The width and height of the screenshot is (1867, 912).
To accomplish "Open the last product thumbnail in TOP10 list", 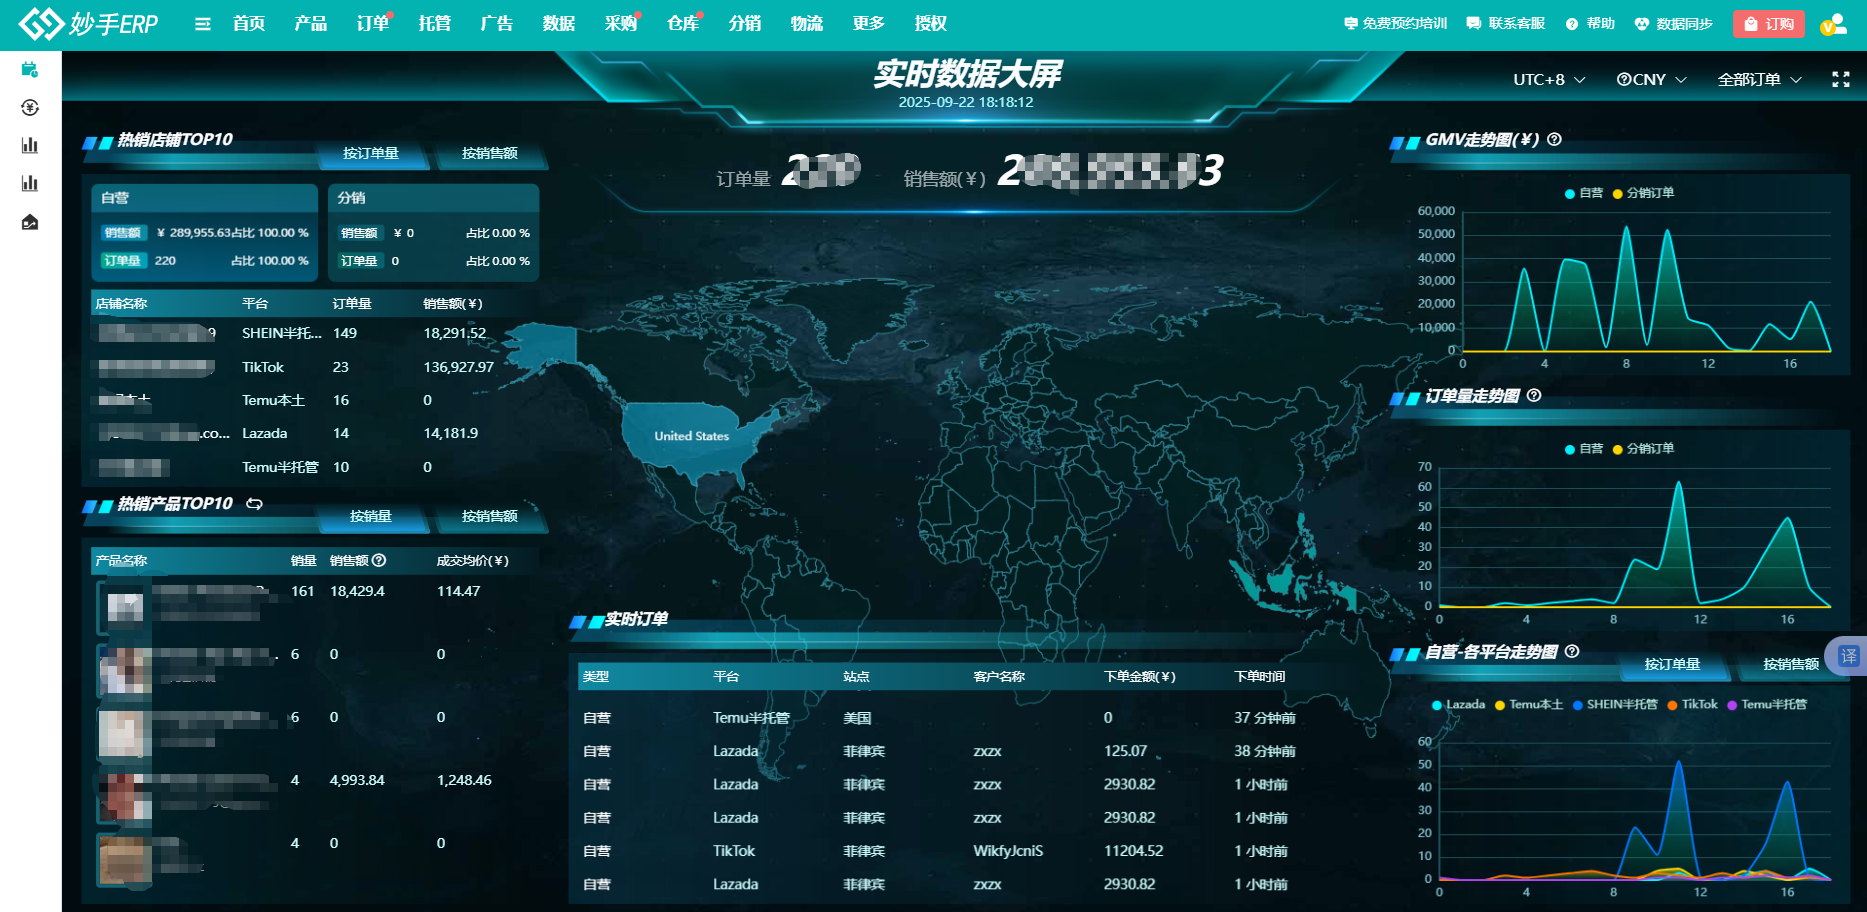I will [x=125, y=859].
